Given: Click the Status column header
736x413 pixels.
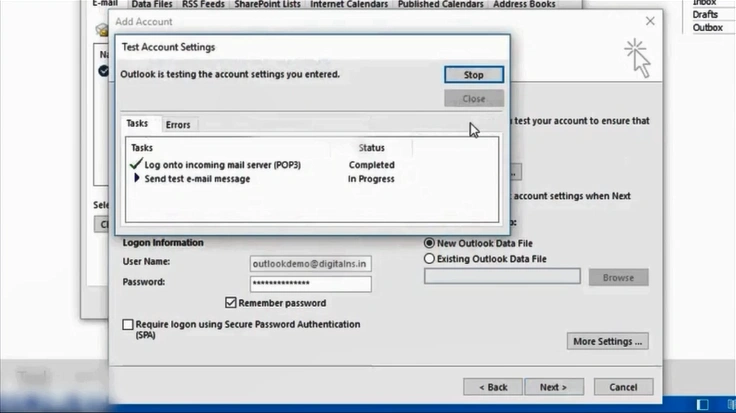Looking at the screenshot, I should pyautogui.click(x=371, y=148).
